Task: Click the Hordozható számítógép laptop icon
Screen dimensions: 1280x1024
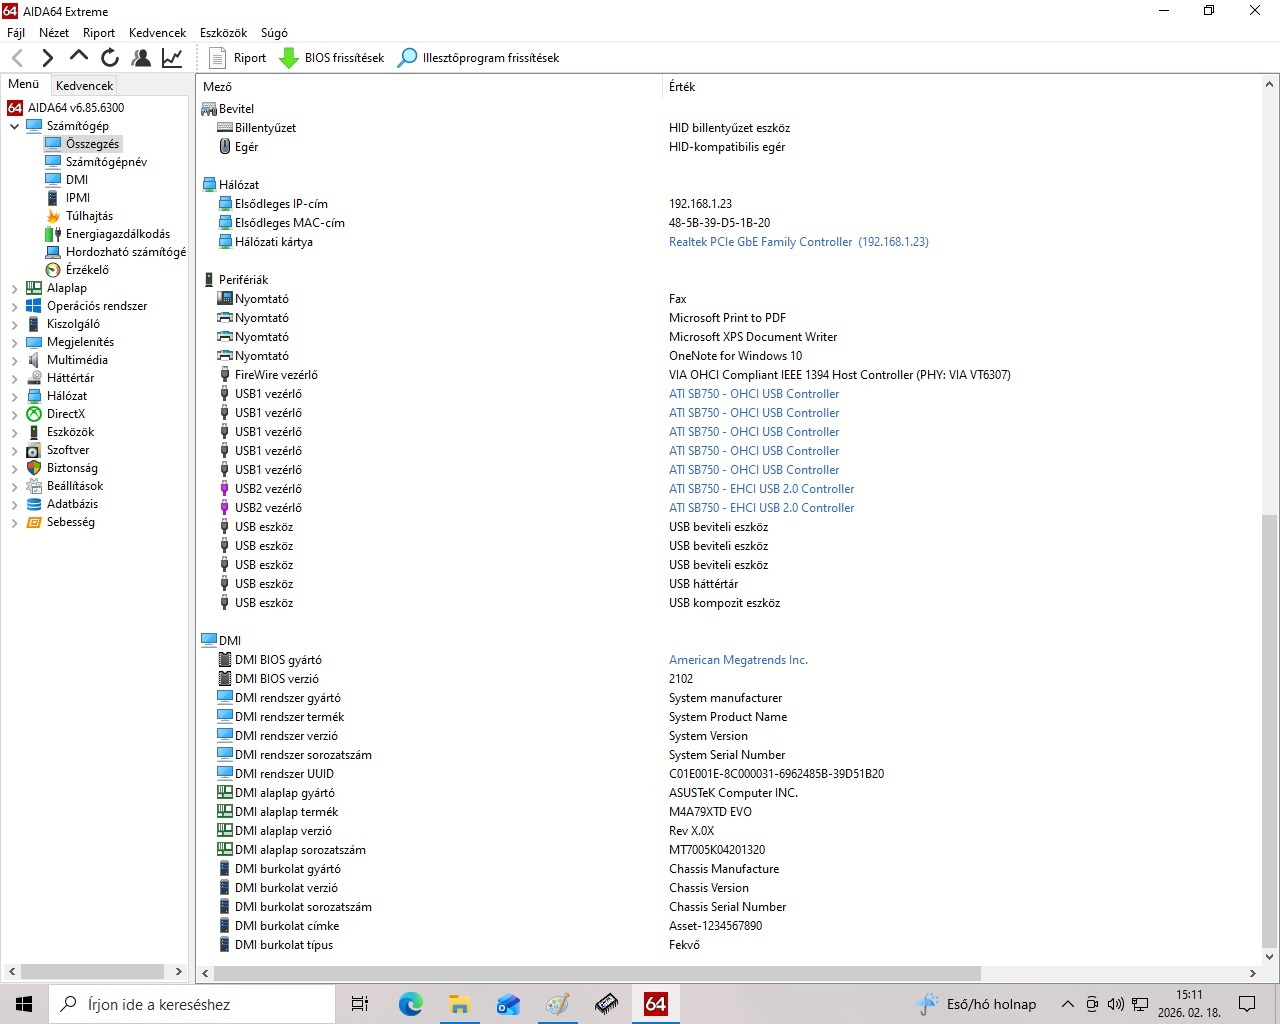Action: (53, 252)
